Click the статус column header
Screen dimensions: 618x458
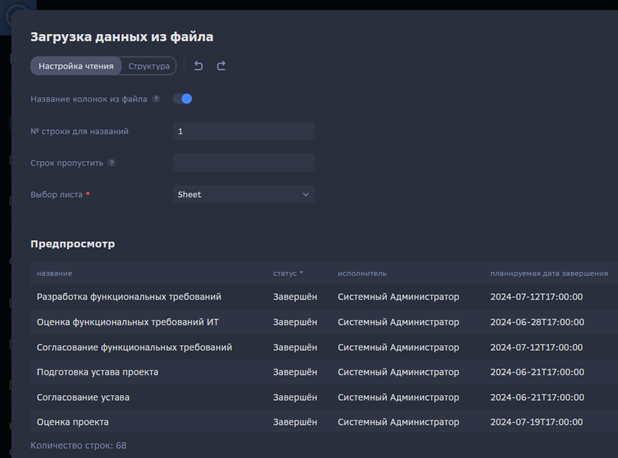[288, 273]
